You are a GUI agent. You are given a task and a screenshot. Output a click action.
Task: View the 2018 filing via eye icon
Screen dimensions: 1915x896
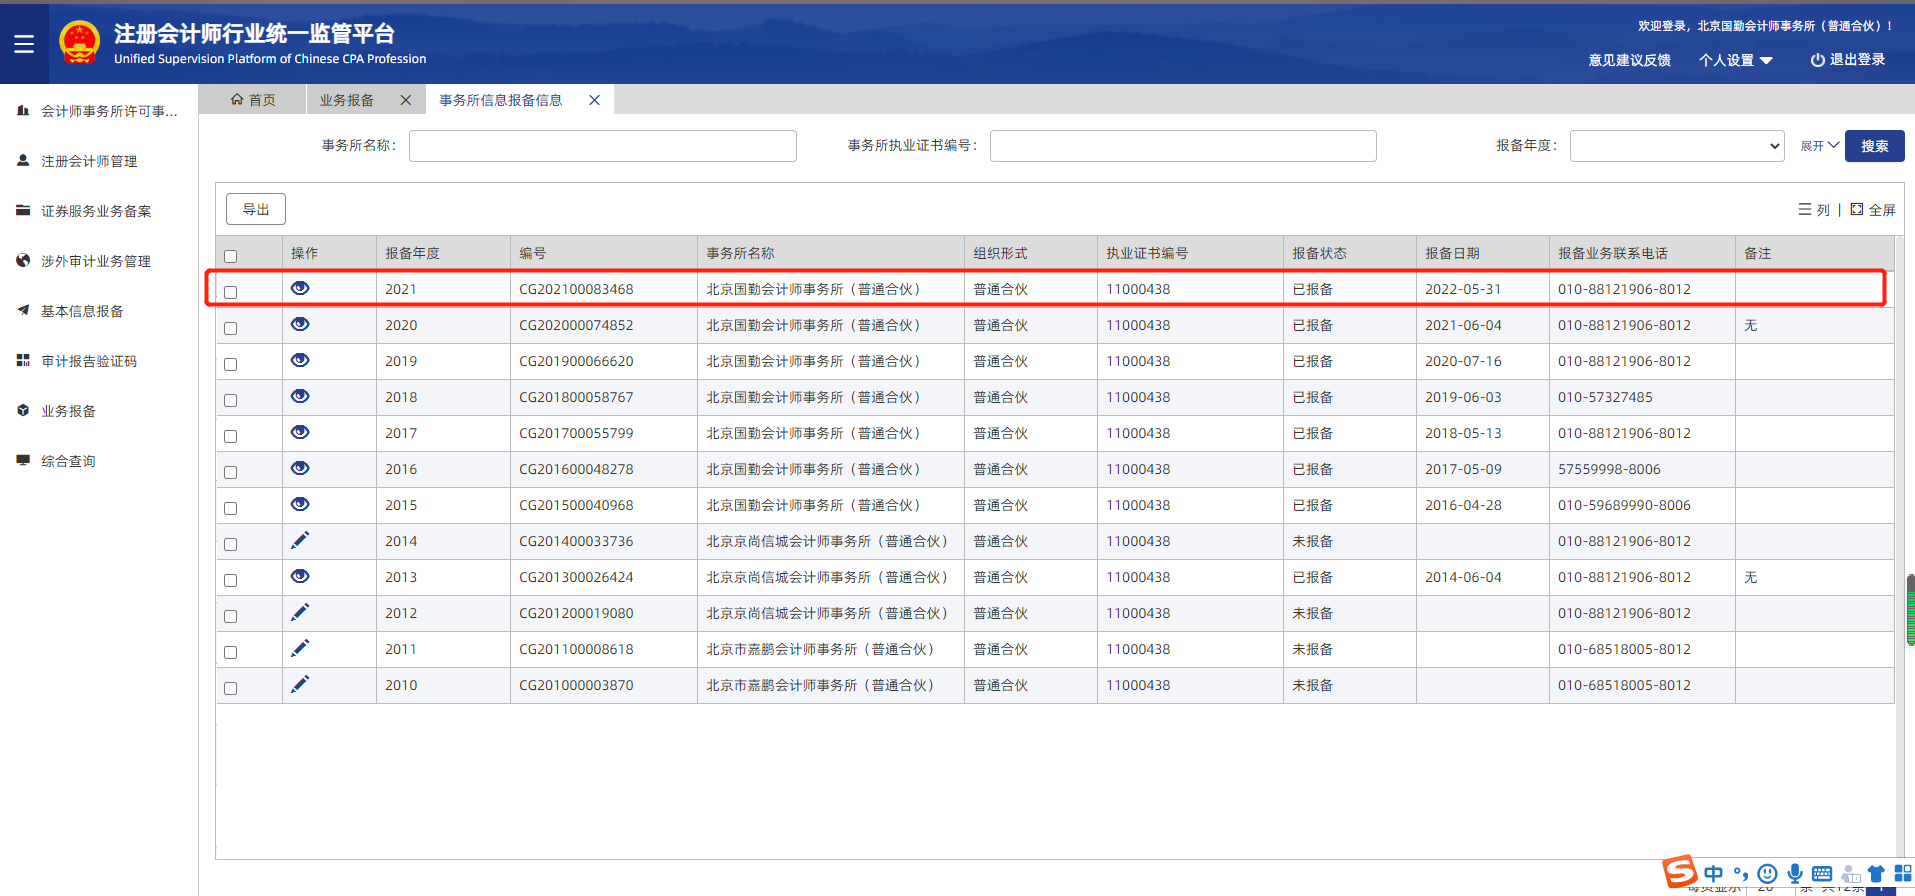pos(300,396)
